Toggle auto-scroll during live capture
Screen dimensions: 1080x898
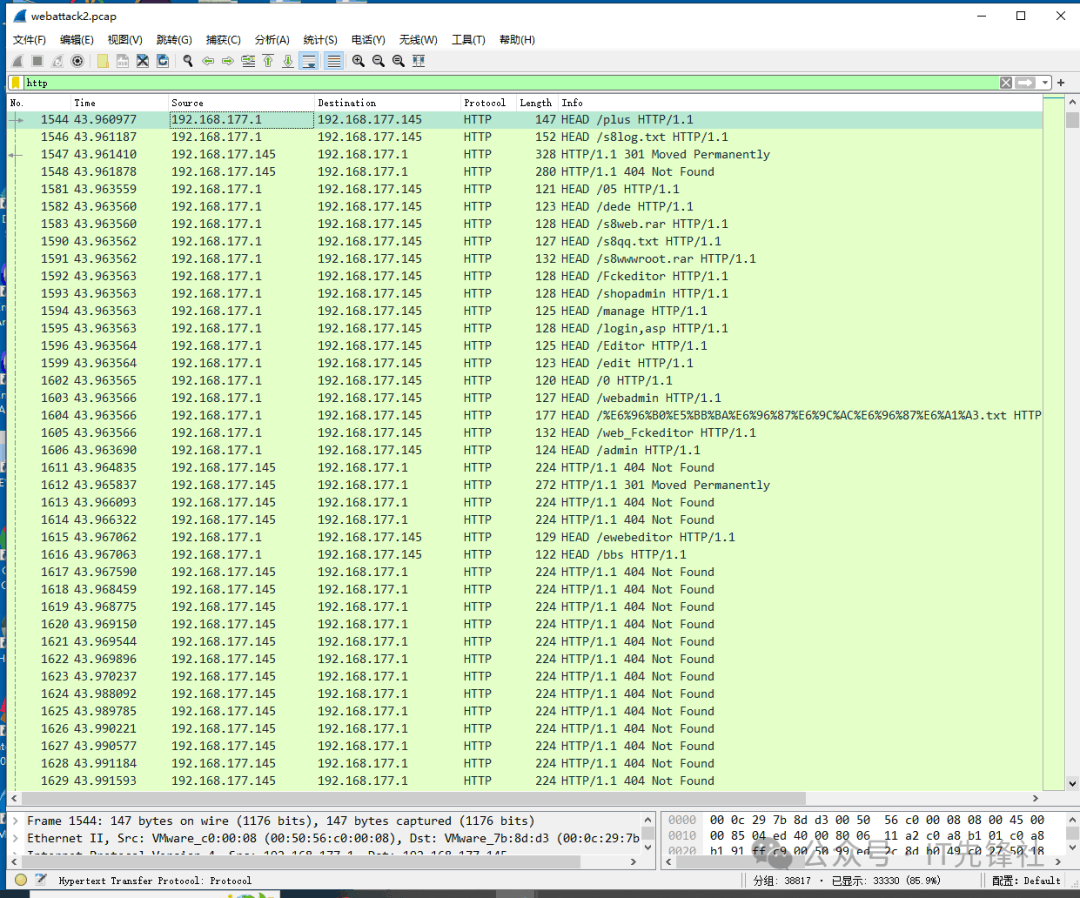(309, 61)
